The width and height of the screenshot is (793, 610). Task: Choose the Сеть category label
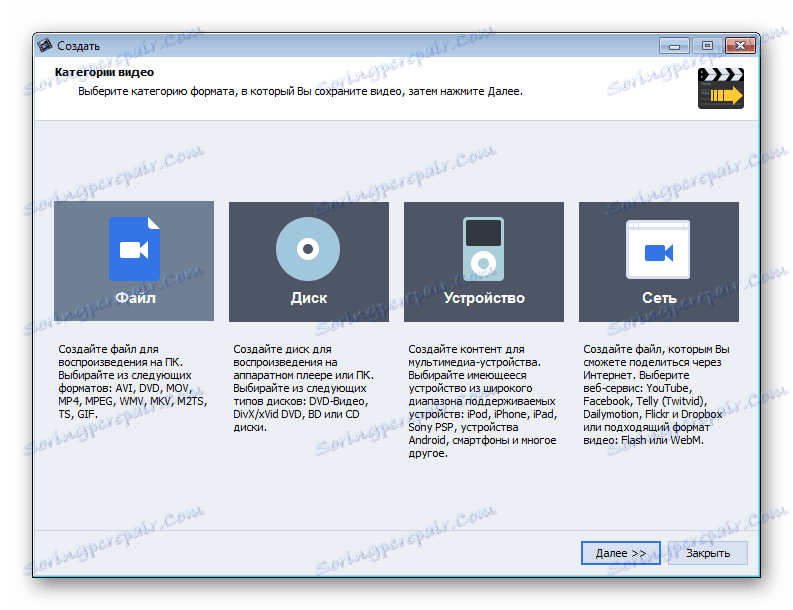pyautogui.click(x=659, y=297)
